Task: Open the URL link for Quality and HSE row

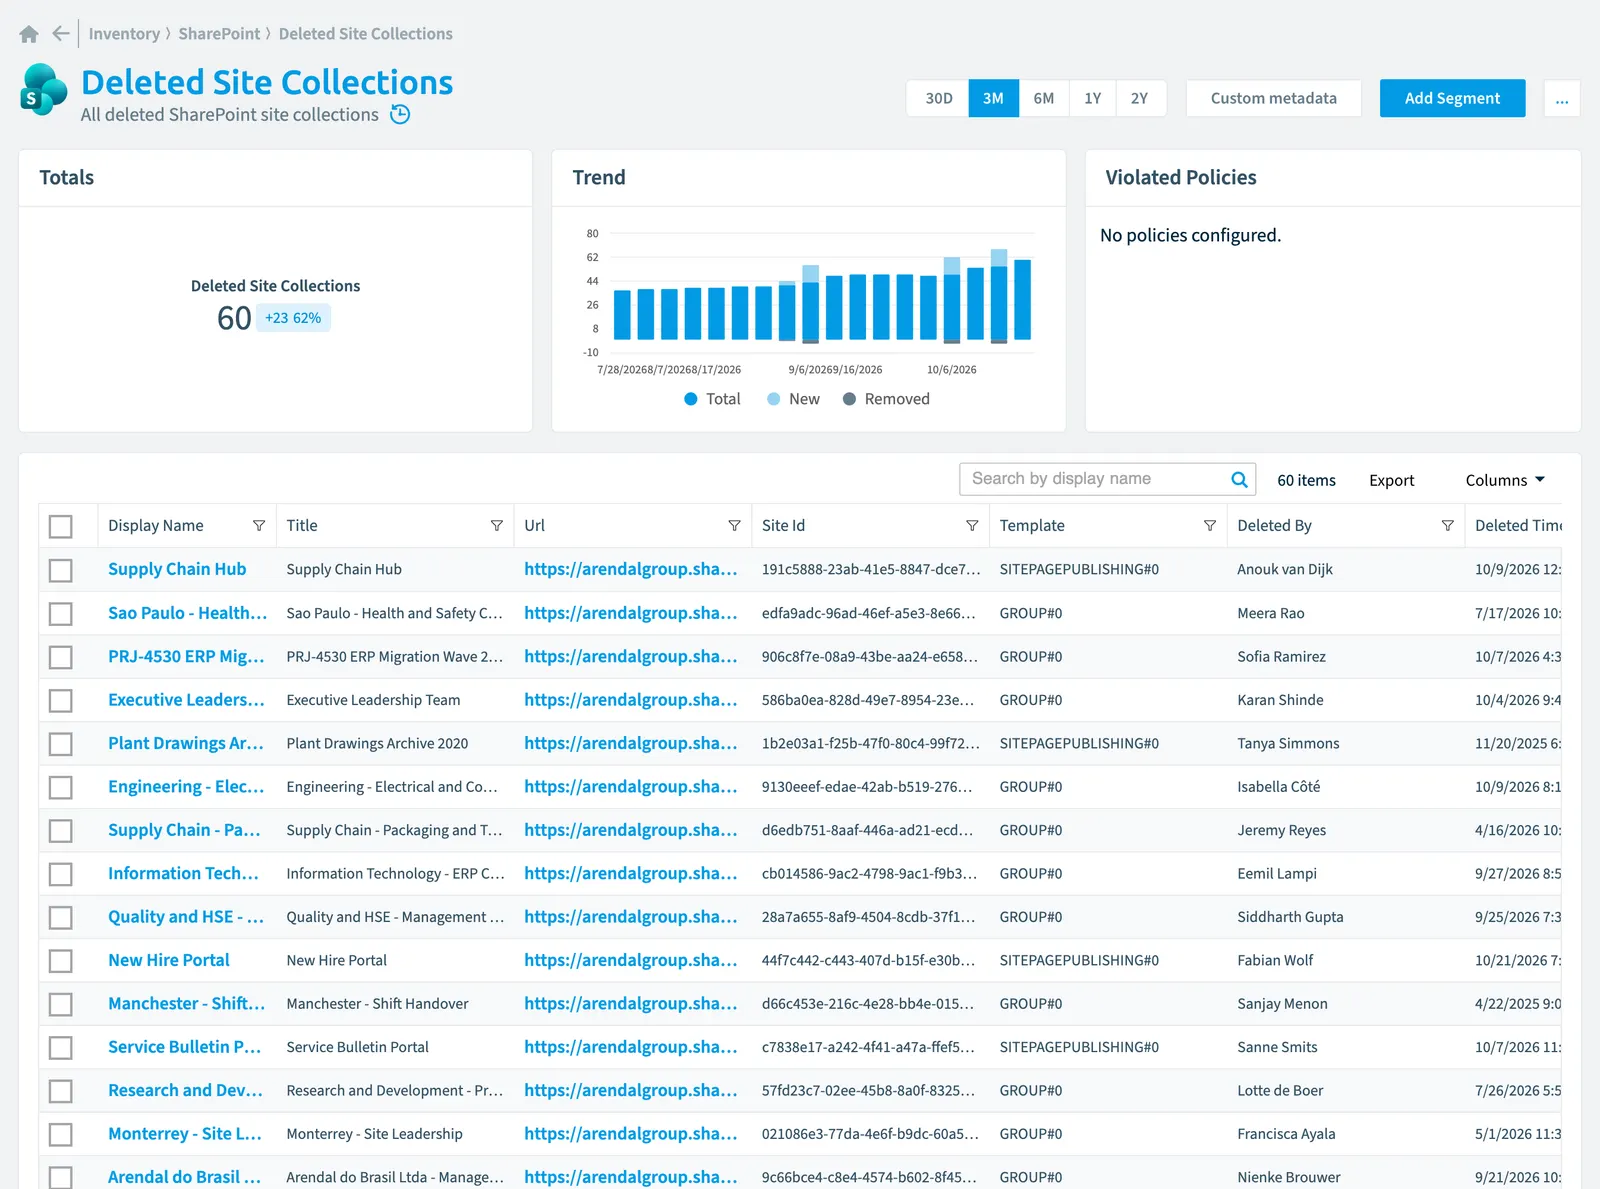Action: 630,916
